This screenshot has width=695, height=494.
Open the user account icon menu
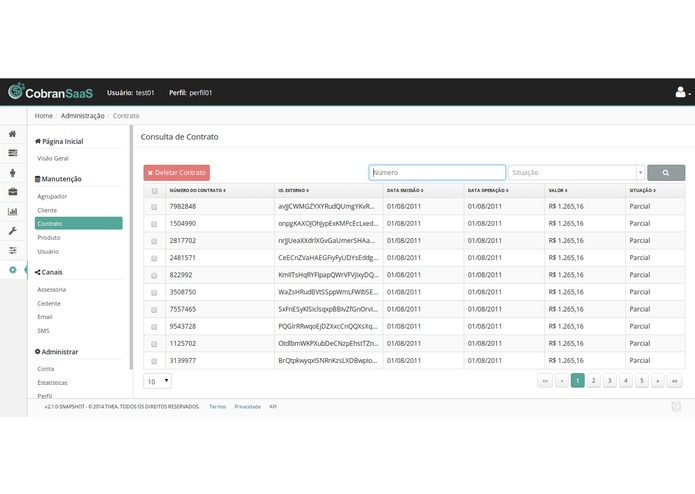[x=682, y=92]
